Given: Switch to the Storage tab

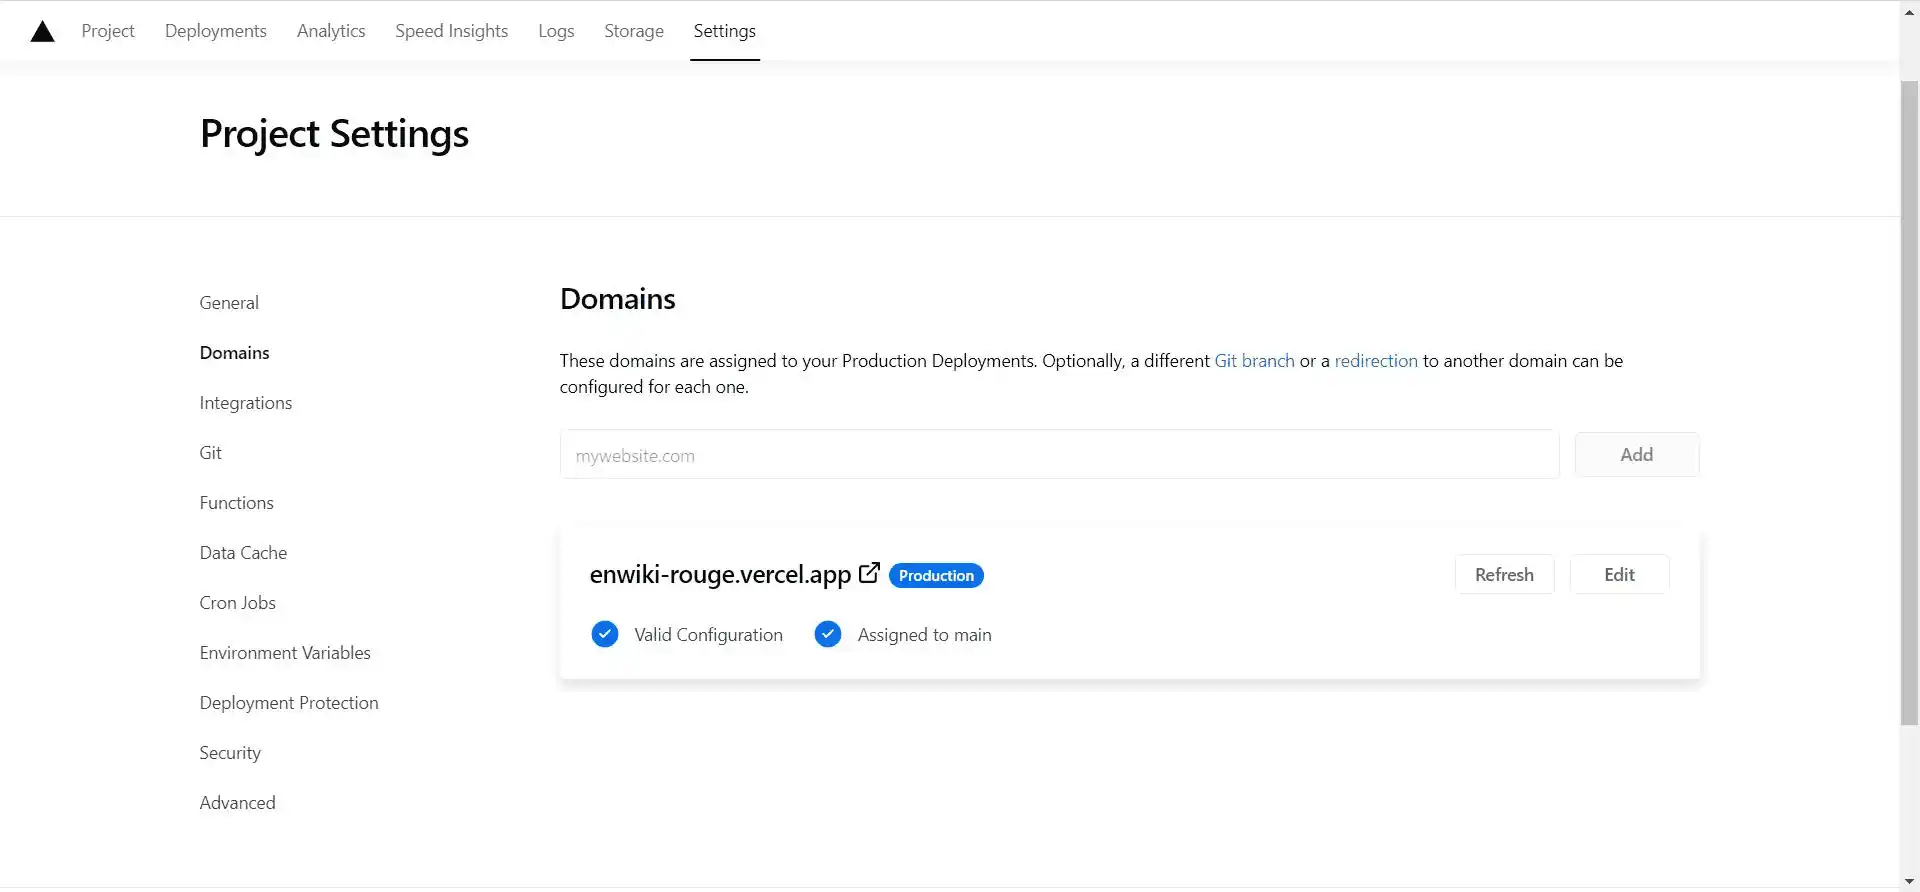Looking at the screenshot, I should (x=634, y=31).
